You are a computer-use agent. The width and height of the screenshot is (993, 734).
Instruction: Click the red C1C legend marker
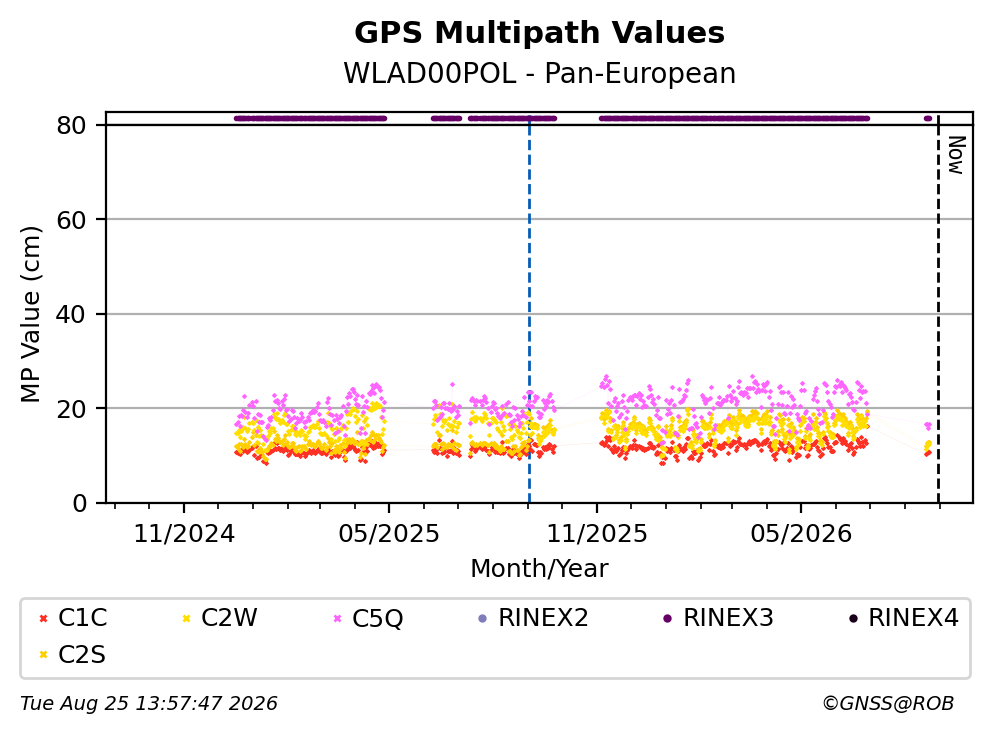(x=43, y=618)
